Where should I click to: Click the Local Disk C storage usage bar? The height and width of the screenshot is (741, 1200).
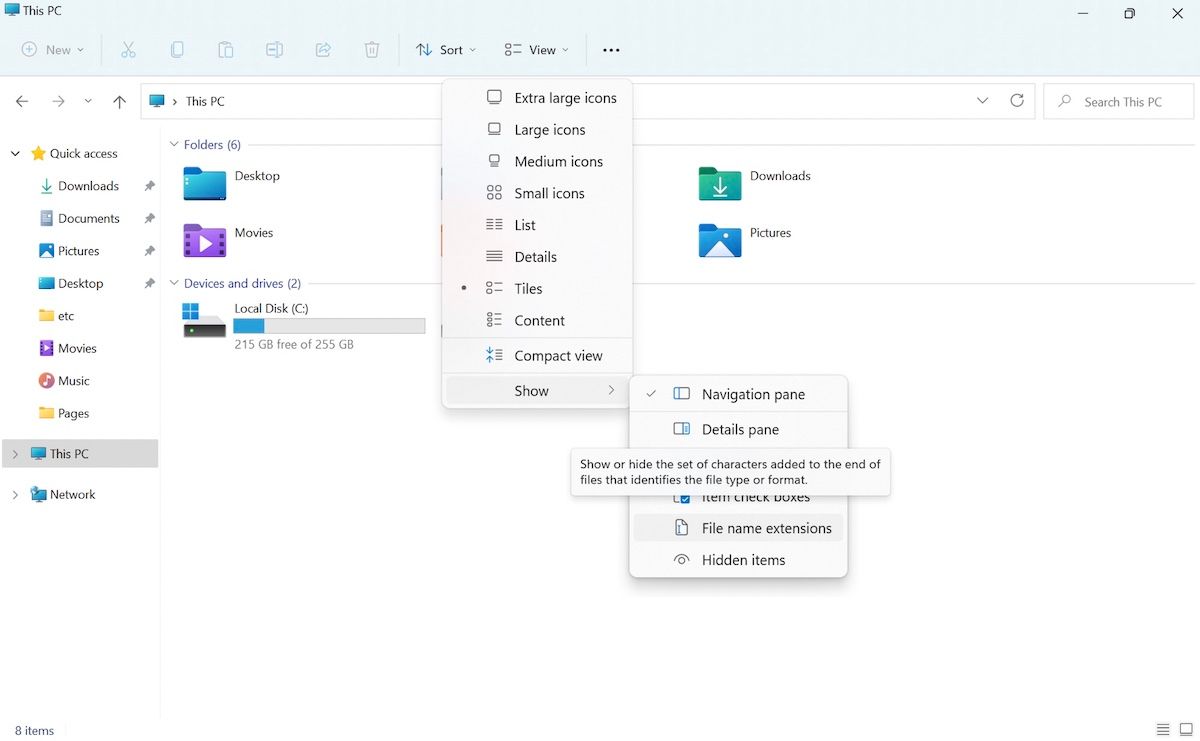[330, 325]
